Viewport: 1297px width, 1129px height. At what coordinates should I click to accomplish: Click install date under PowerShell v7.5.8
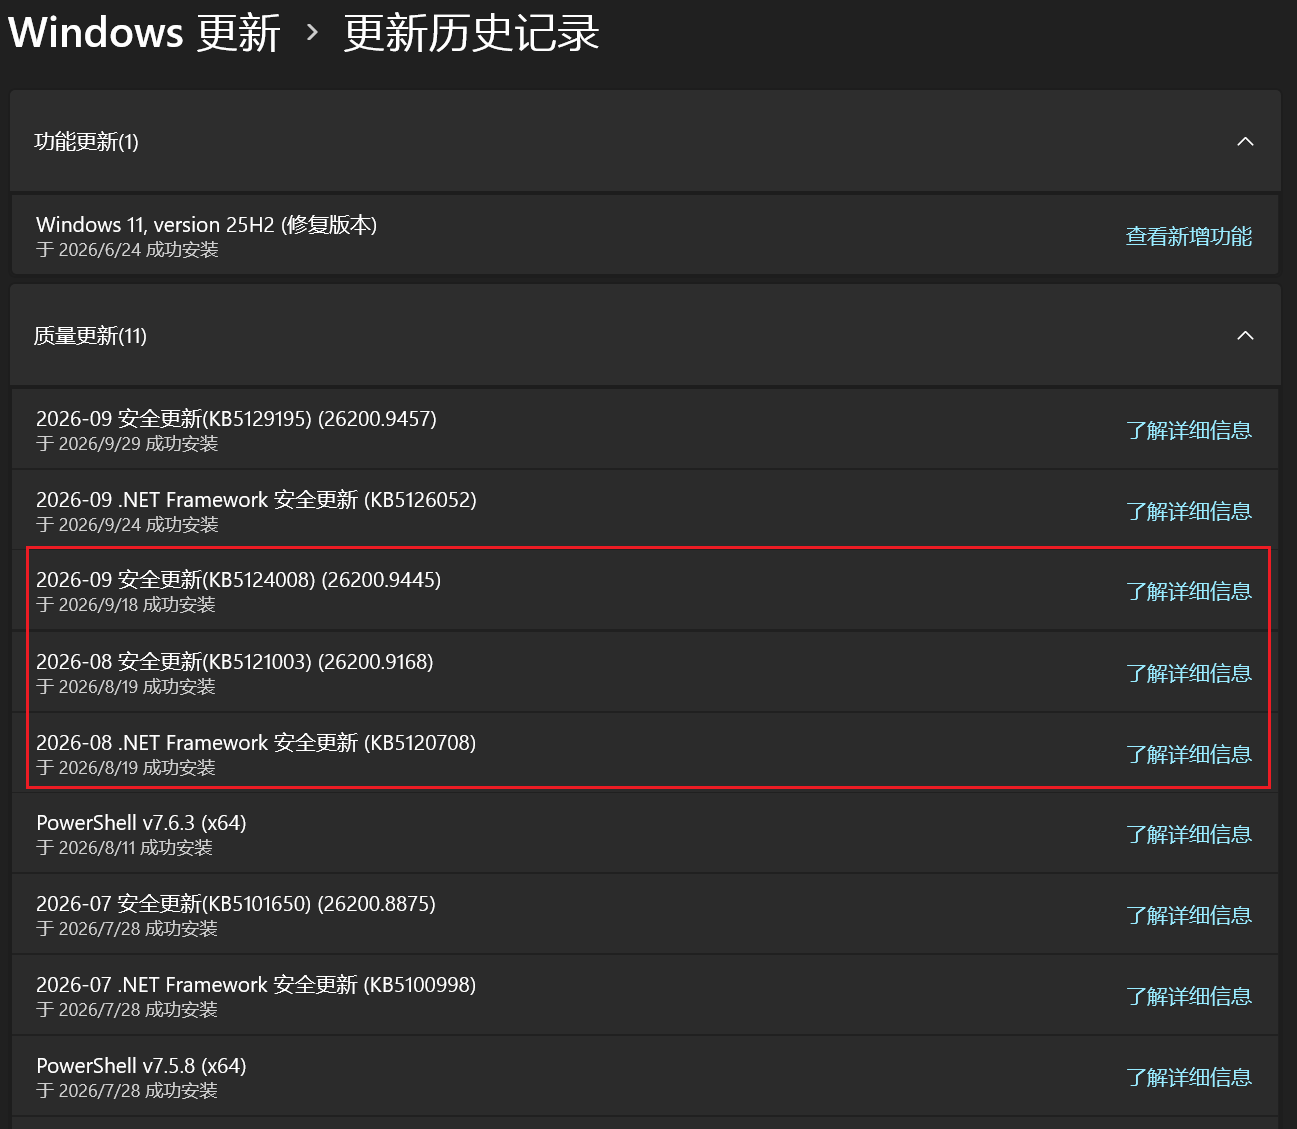pos(127,1090)
